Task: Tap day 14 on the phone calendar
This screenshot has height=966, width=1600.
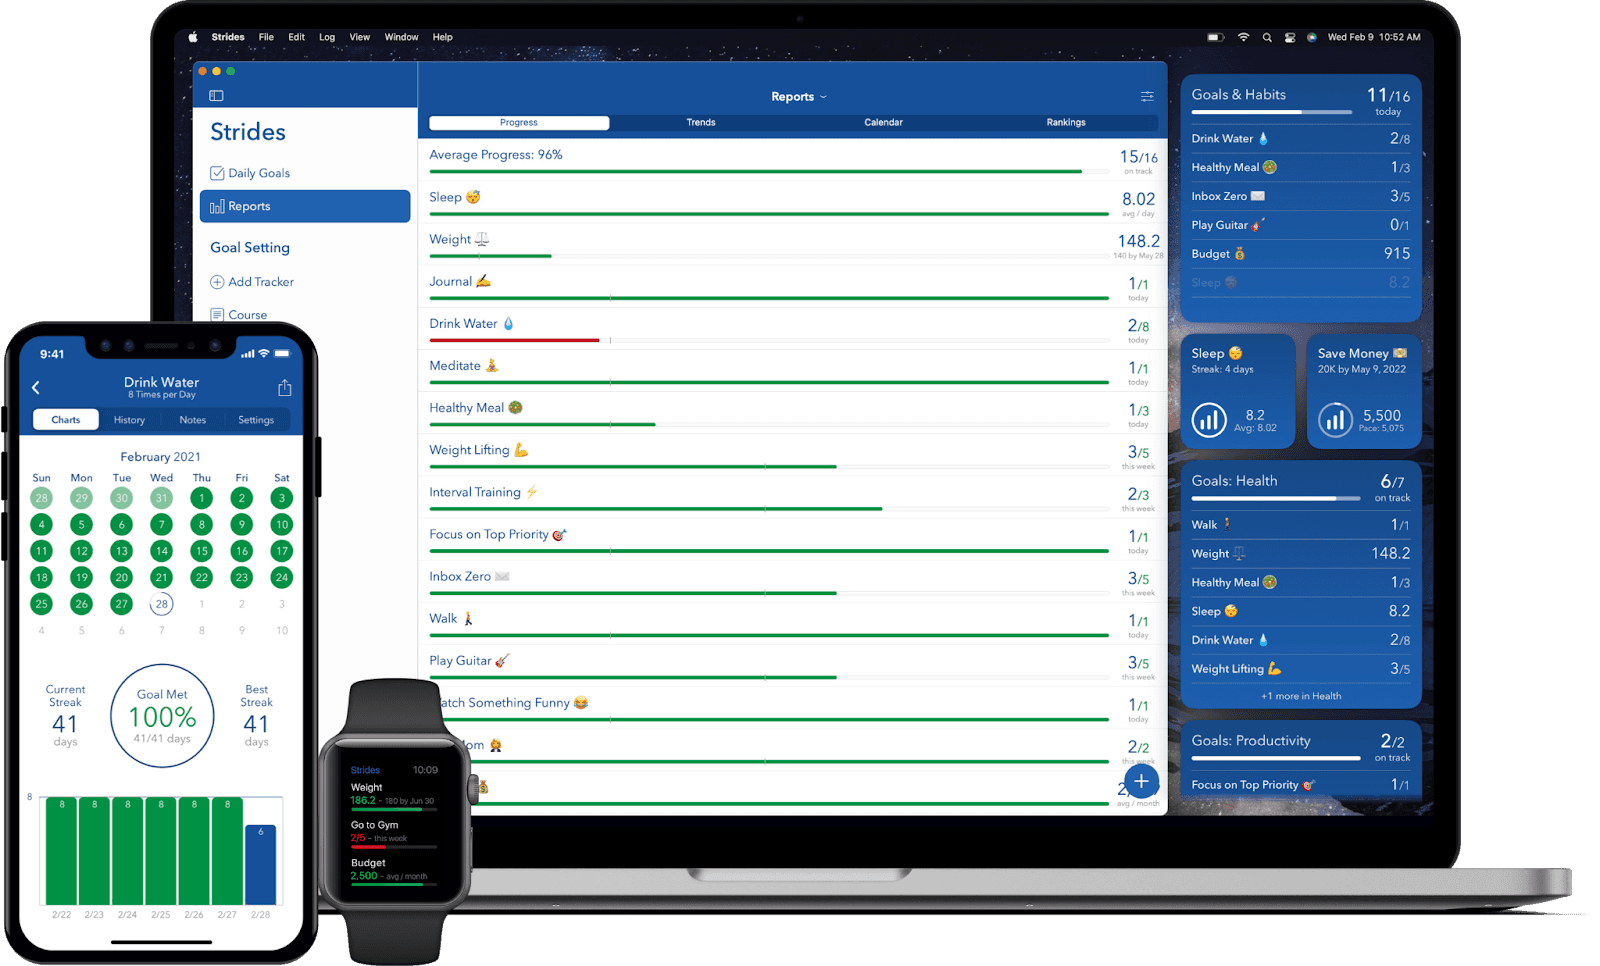Action: point(161,551)
